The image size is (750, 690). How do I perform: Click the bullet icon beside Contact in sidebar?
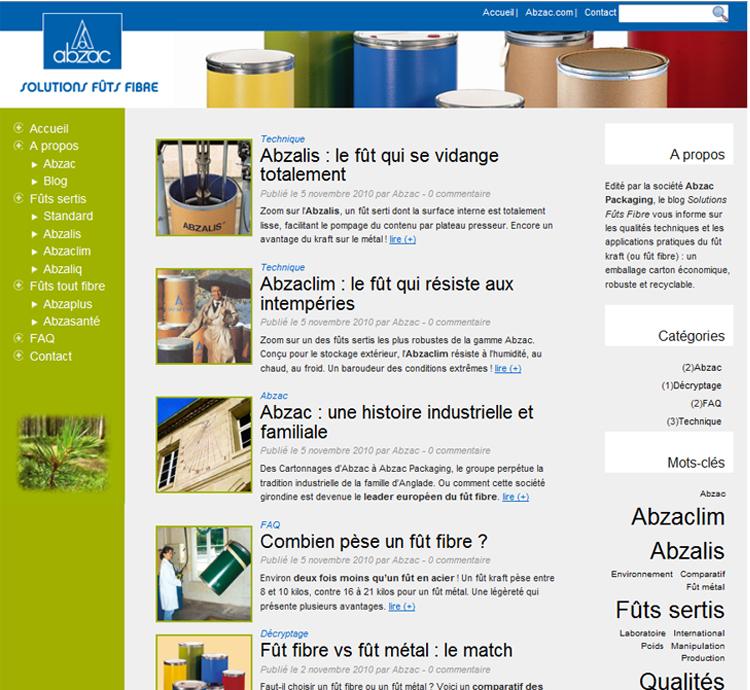[x=19, y=356]
